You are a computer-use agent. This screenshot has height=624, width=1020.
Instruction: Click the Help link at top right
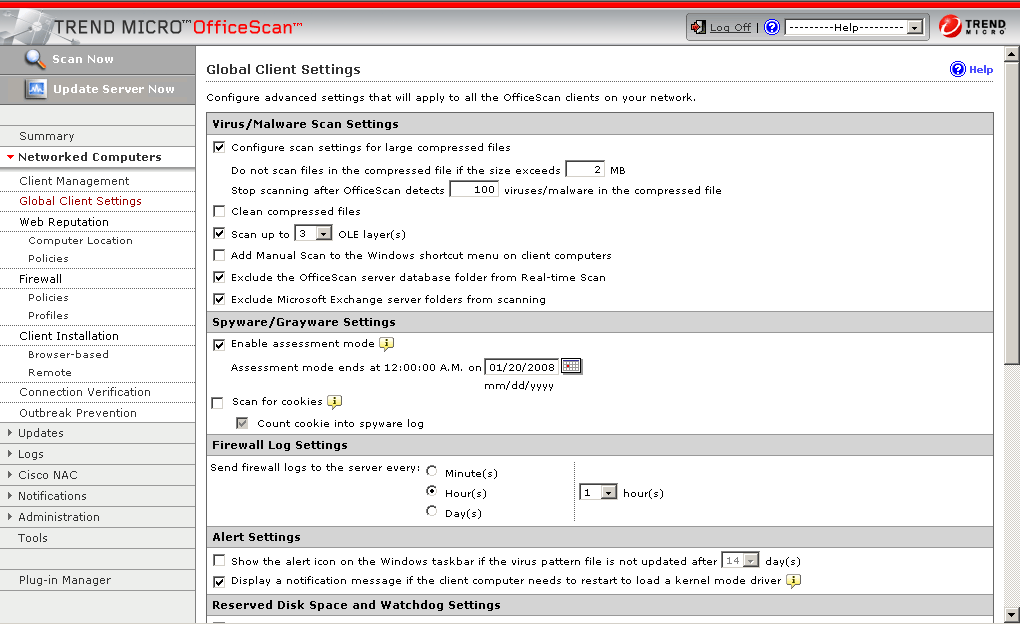pyautogui.click(x=980, y=70)
